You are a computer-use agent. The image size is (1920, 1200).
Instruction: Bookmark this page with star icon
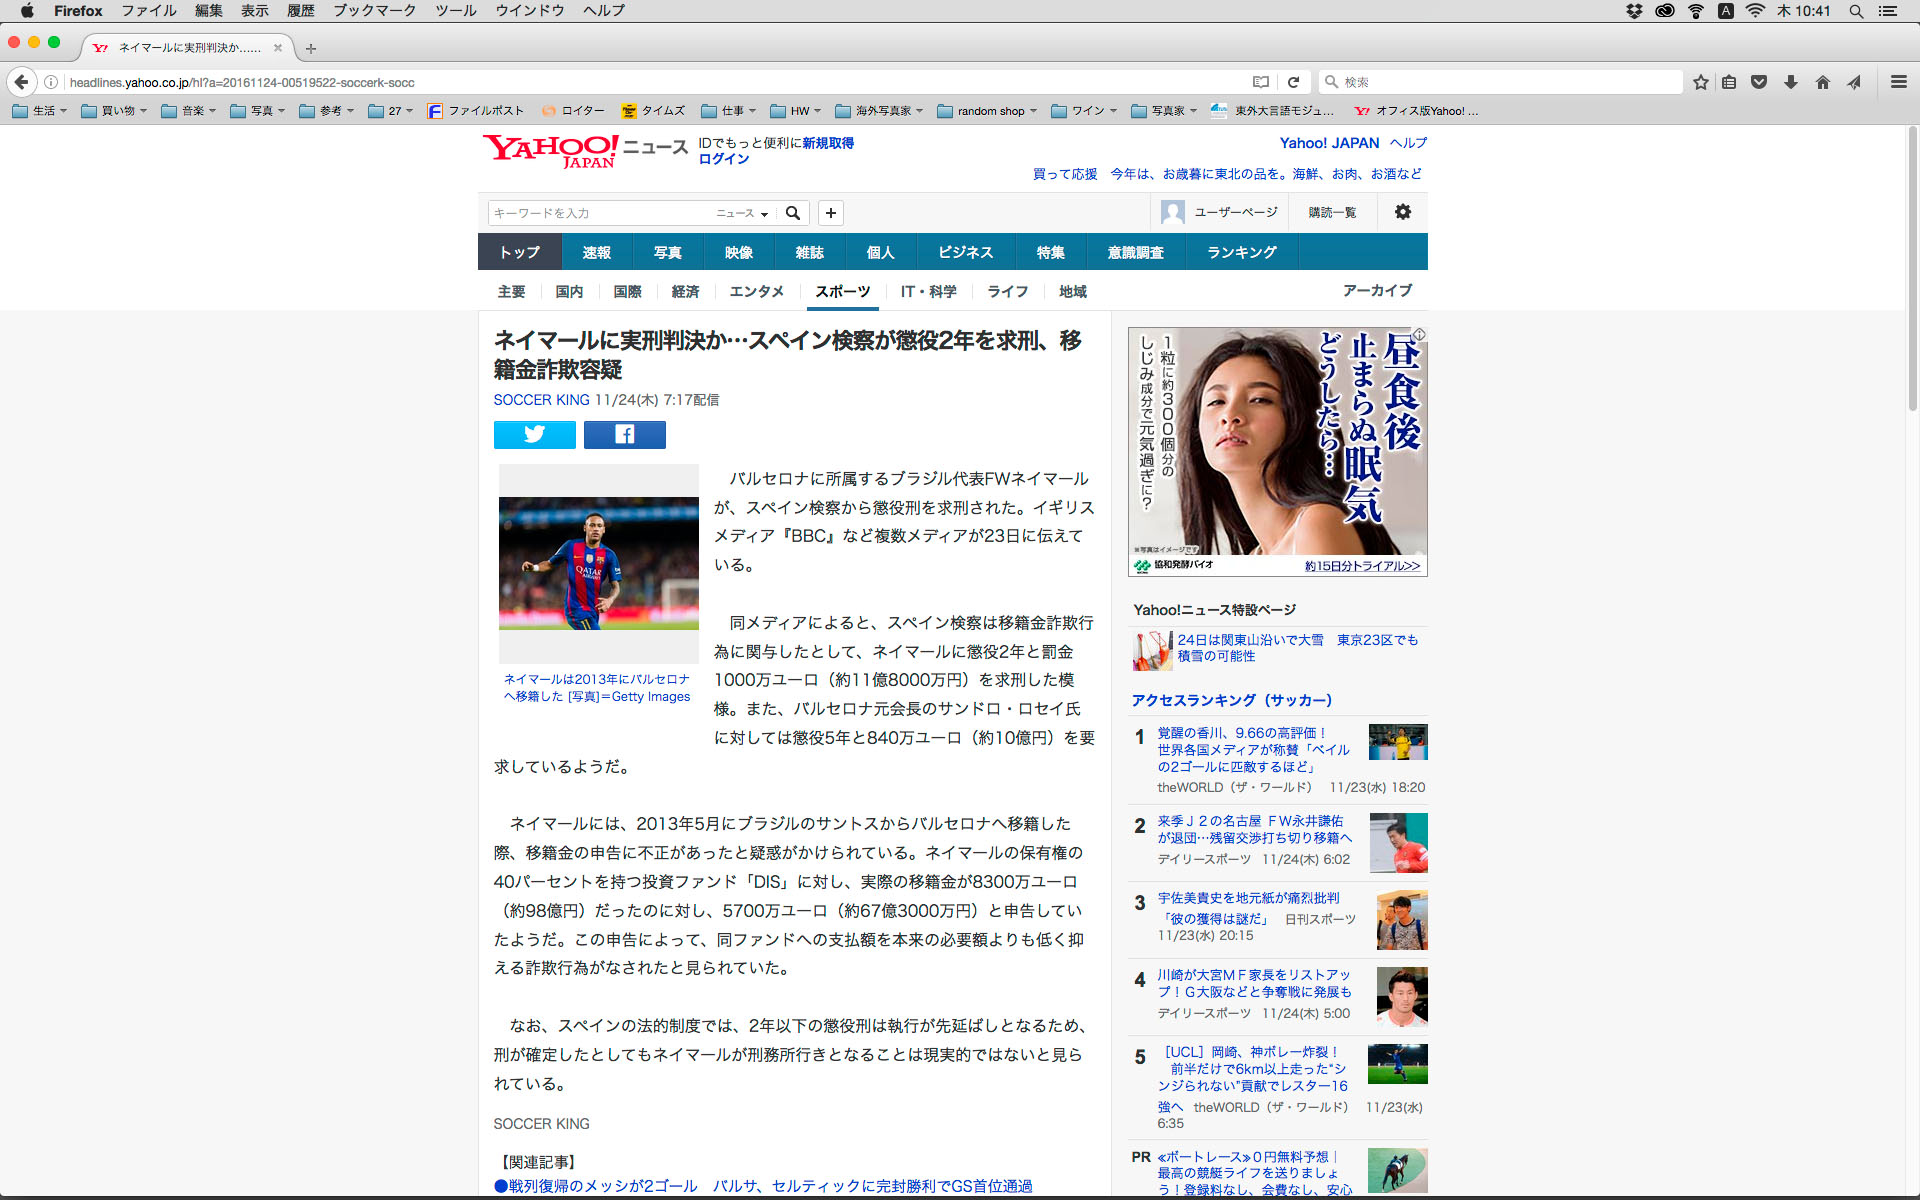[x=1700, y=82]
